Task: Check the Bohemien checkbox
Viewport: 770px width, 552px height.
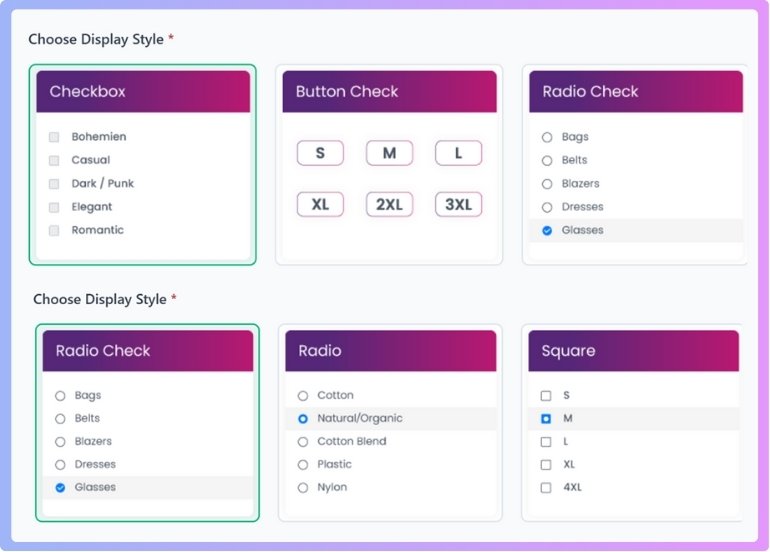Action: tap(54, 137)
